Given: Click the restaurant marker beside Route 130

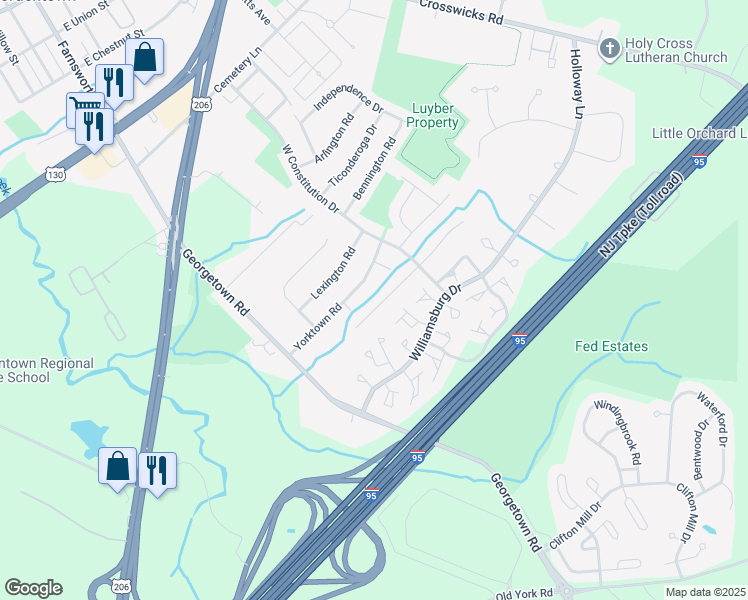Looking at the screenshot, I should [x=94, y=127].
